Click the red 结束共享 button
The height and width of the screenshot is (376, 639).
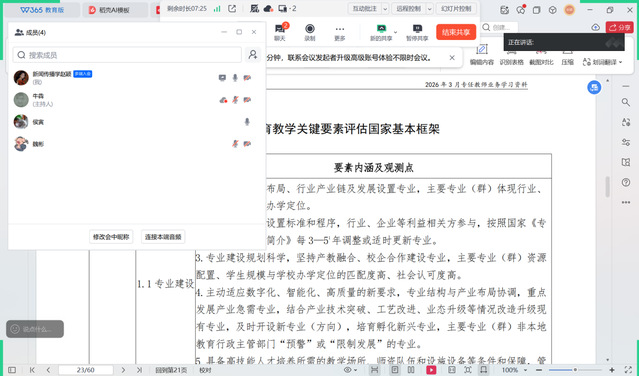point(456,32)
